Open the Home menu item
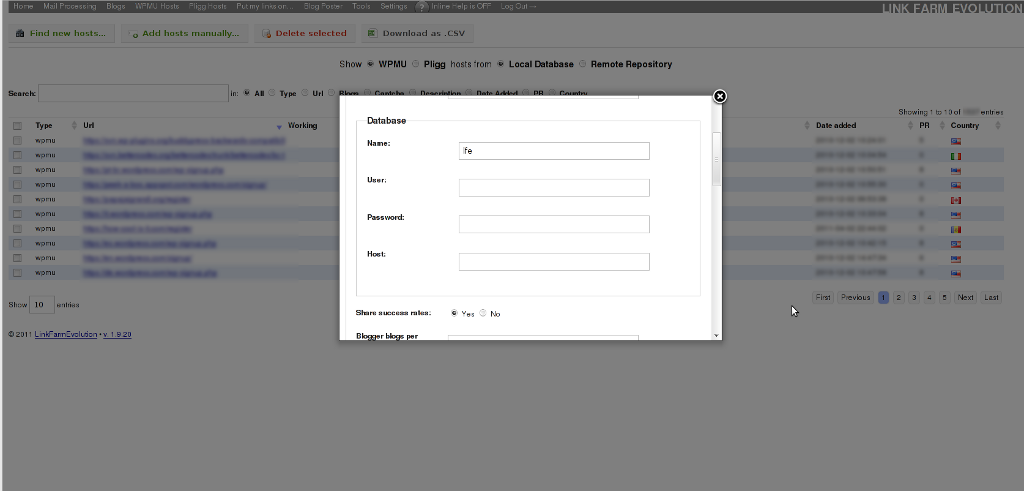This screenshot has width=1024, height=491. (x=23, y=7)
